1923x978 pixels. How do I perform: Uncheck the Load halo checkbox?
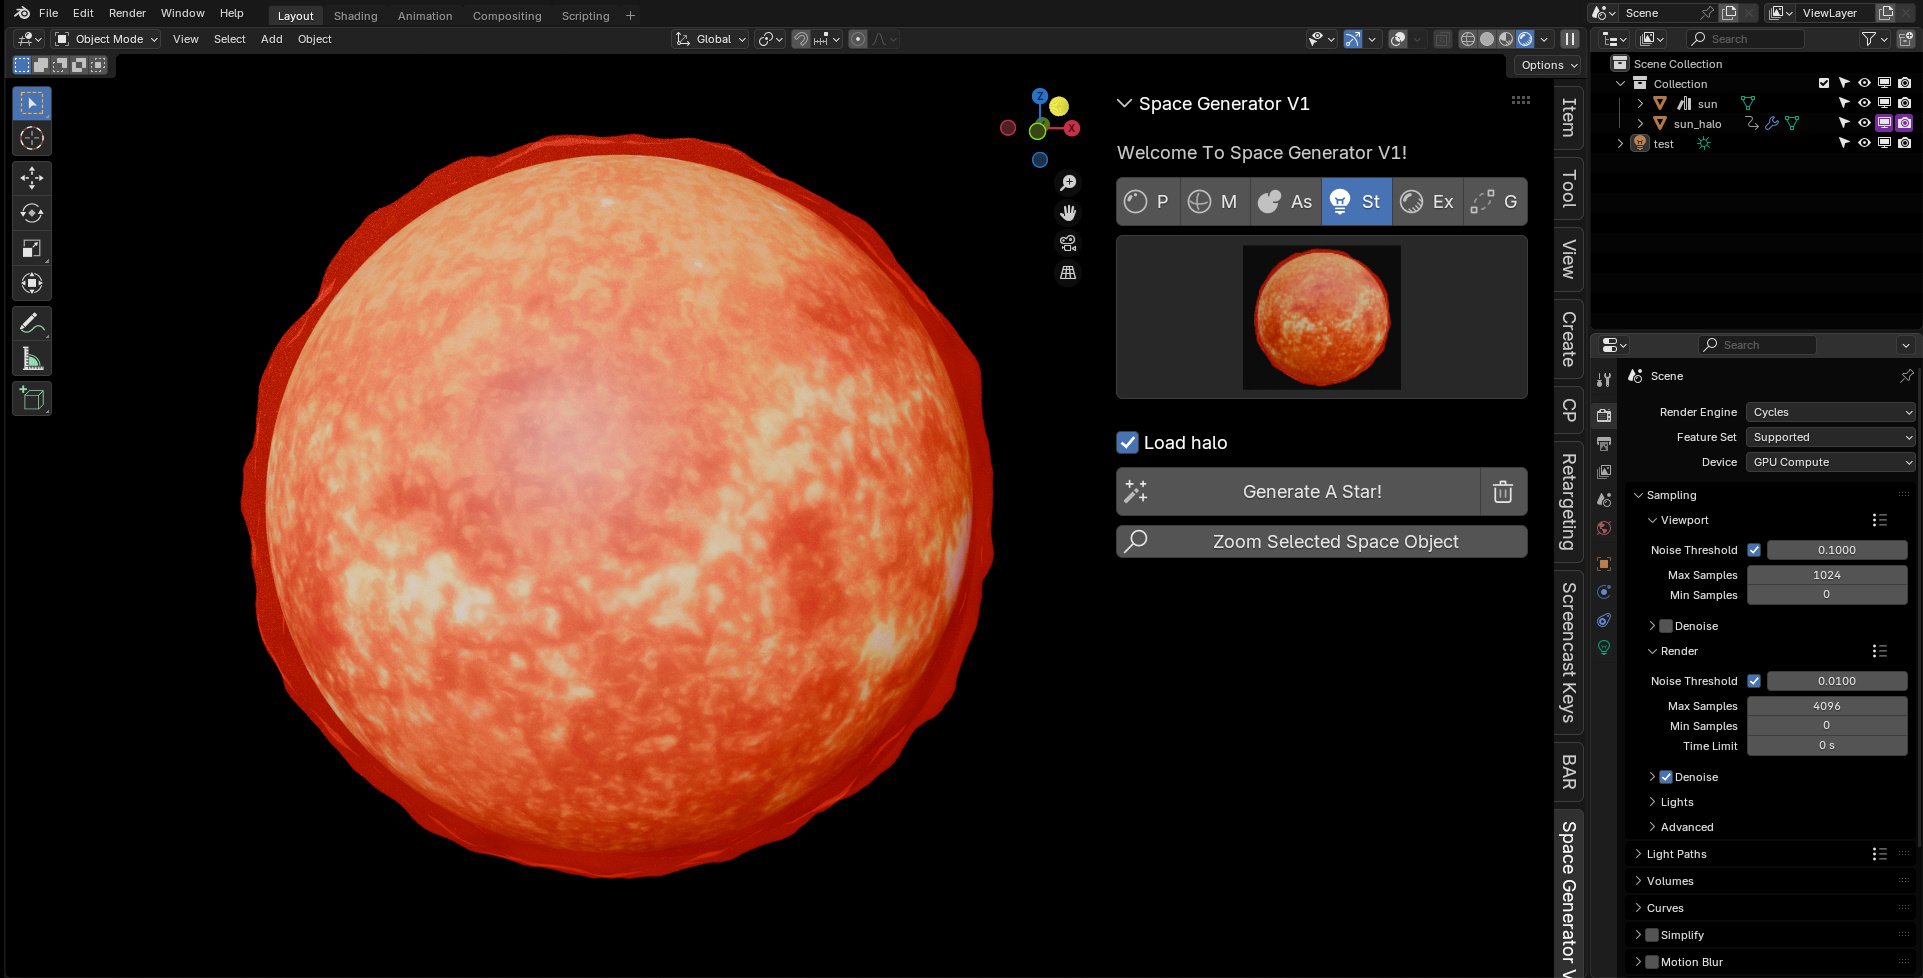(1127, 442)
